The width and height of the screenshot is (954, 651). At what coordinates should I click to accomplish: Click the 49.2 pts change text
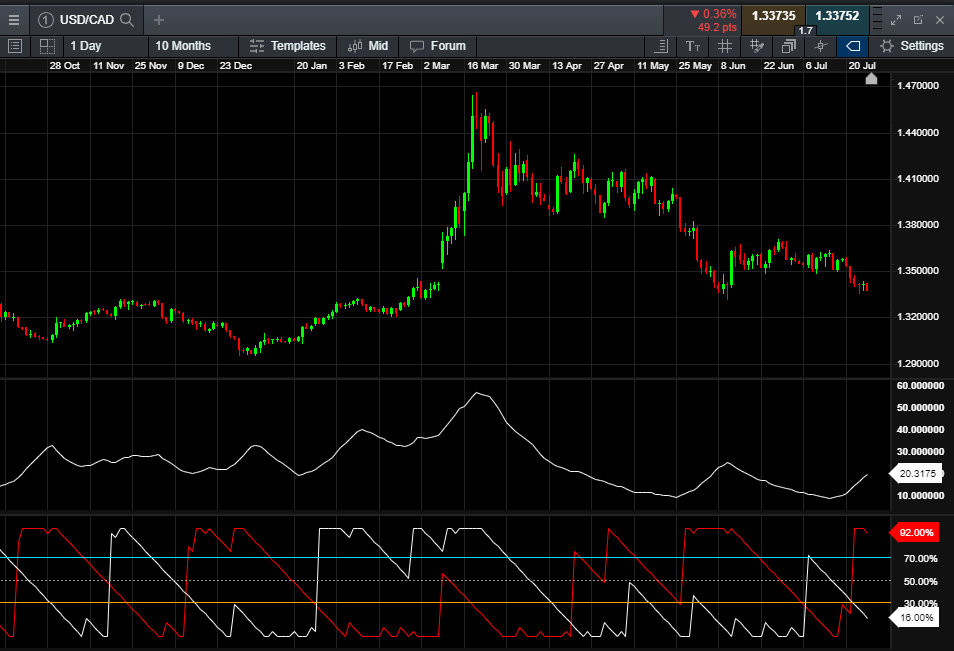coord(717,27)
